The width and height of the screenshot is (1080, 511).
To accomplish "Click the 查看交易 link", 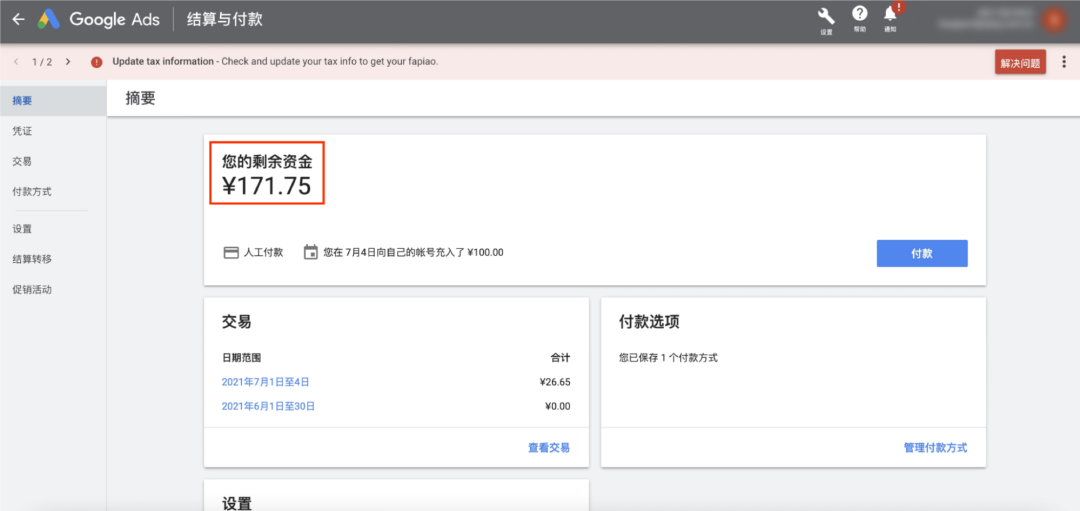I will pos(549,448).
